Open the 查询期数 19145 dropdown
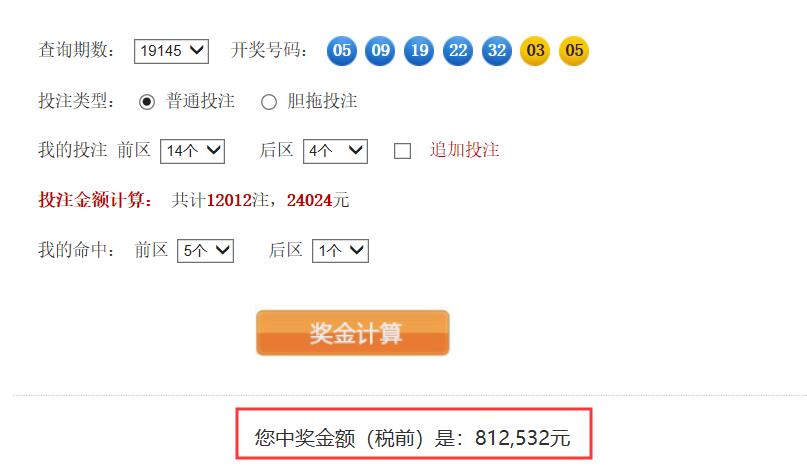The image size is (807, 469). [x=171, y=51]
